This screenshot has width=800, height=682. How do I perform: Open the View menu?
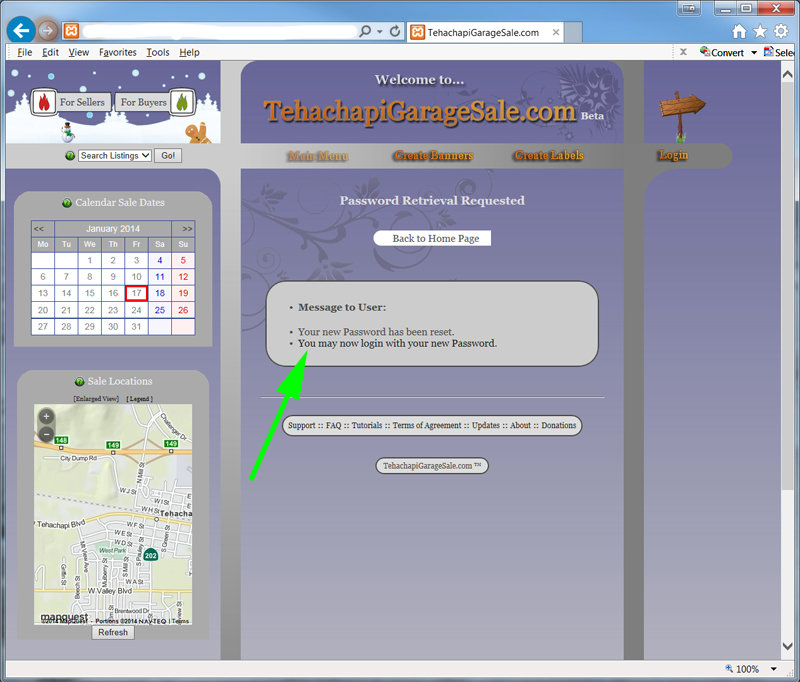(79, 52)
